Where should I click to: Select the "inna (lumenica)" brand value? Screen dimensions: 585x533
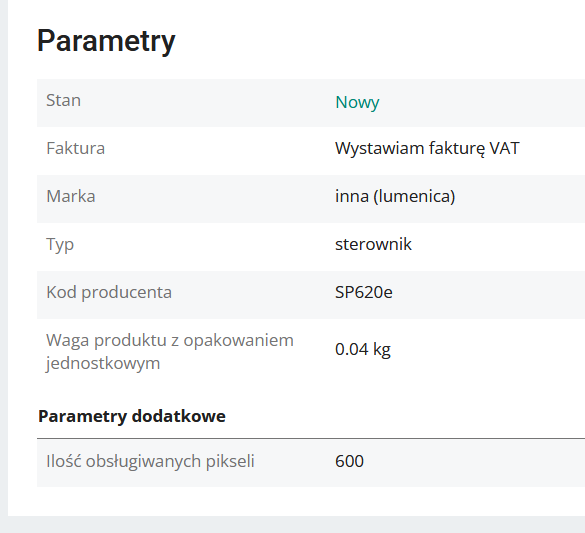(395, 196)
